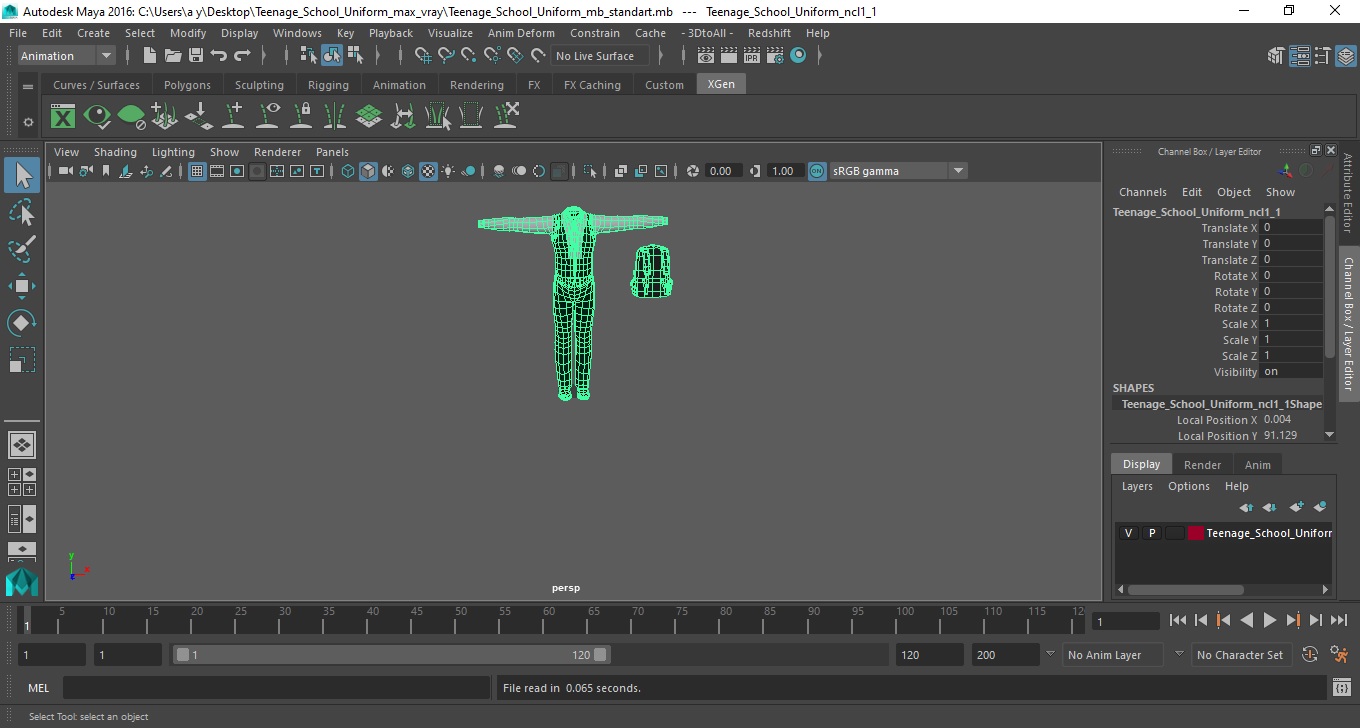The image size is (1360, 728).
Task: Switch to the Polygons shelf tab
Action: (187, 85)
